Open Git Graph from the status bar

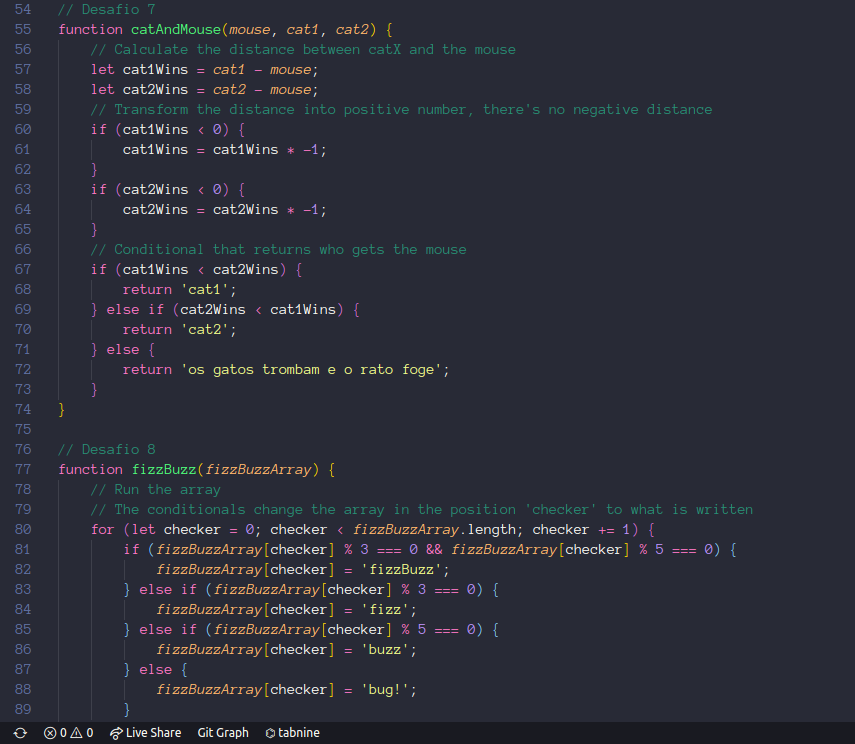pyautogui.click(x=222, y=732)
